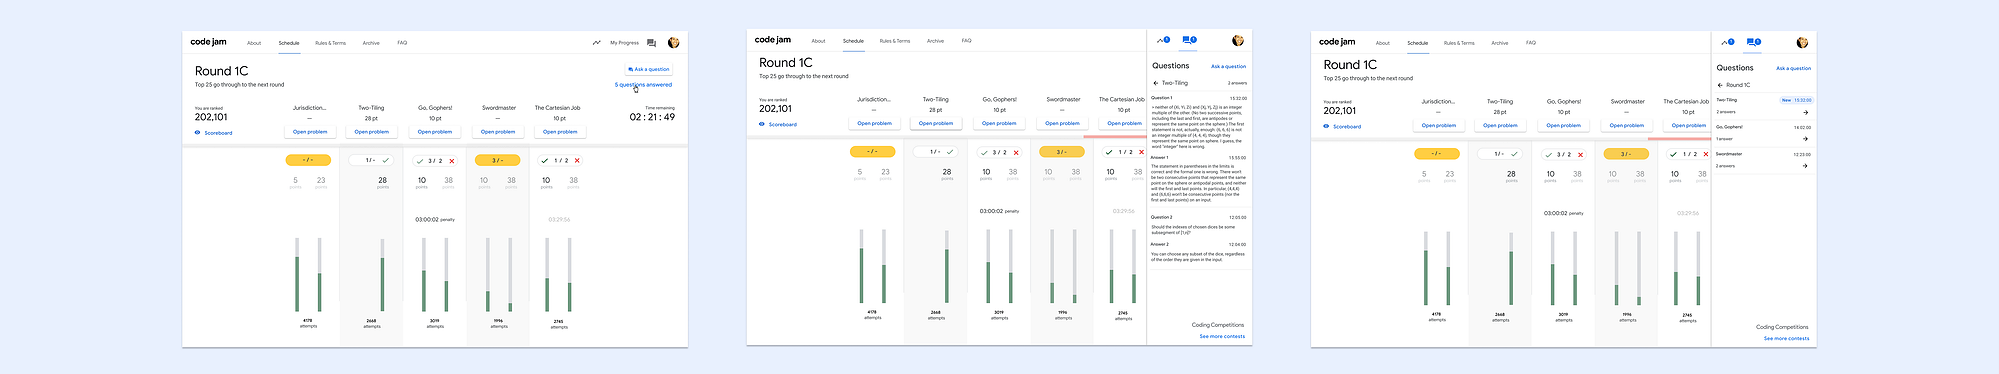Screen dimensions: 1999x374
Task: Open chat icon on the time-remaining screen
Action: point(651,43)
